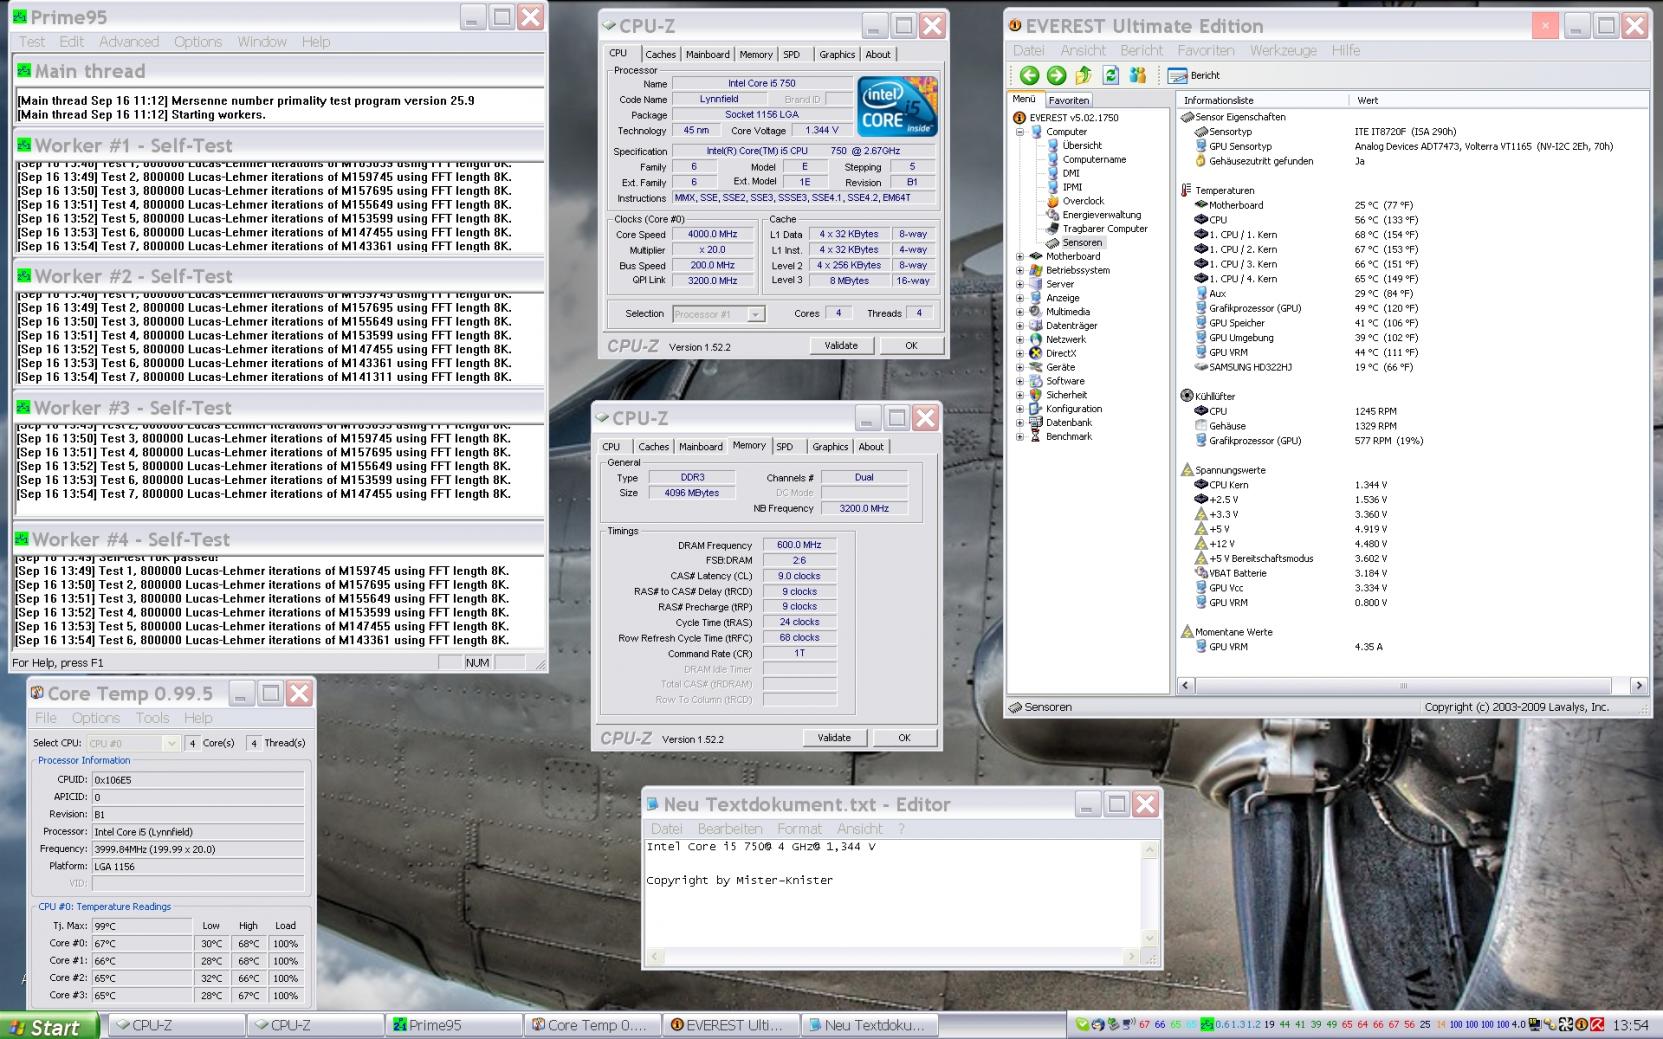The height and width of the screenshot is (1039, 1663).
Task: Open the DMI node in EVEREST
Action: (1071, 173)
